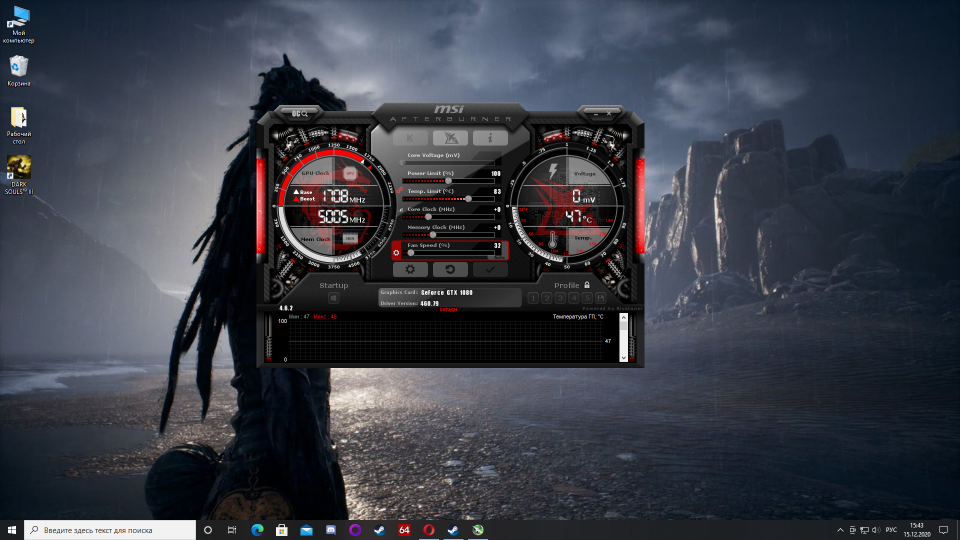Open Mail app from taskbar

(306, 530)
